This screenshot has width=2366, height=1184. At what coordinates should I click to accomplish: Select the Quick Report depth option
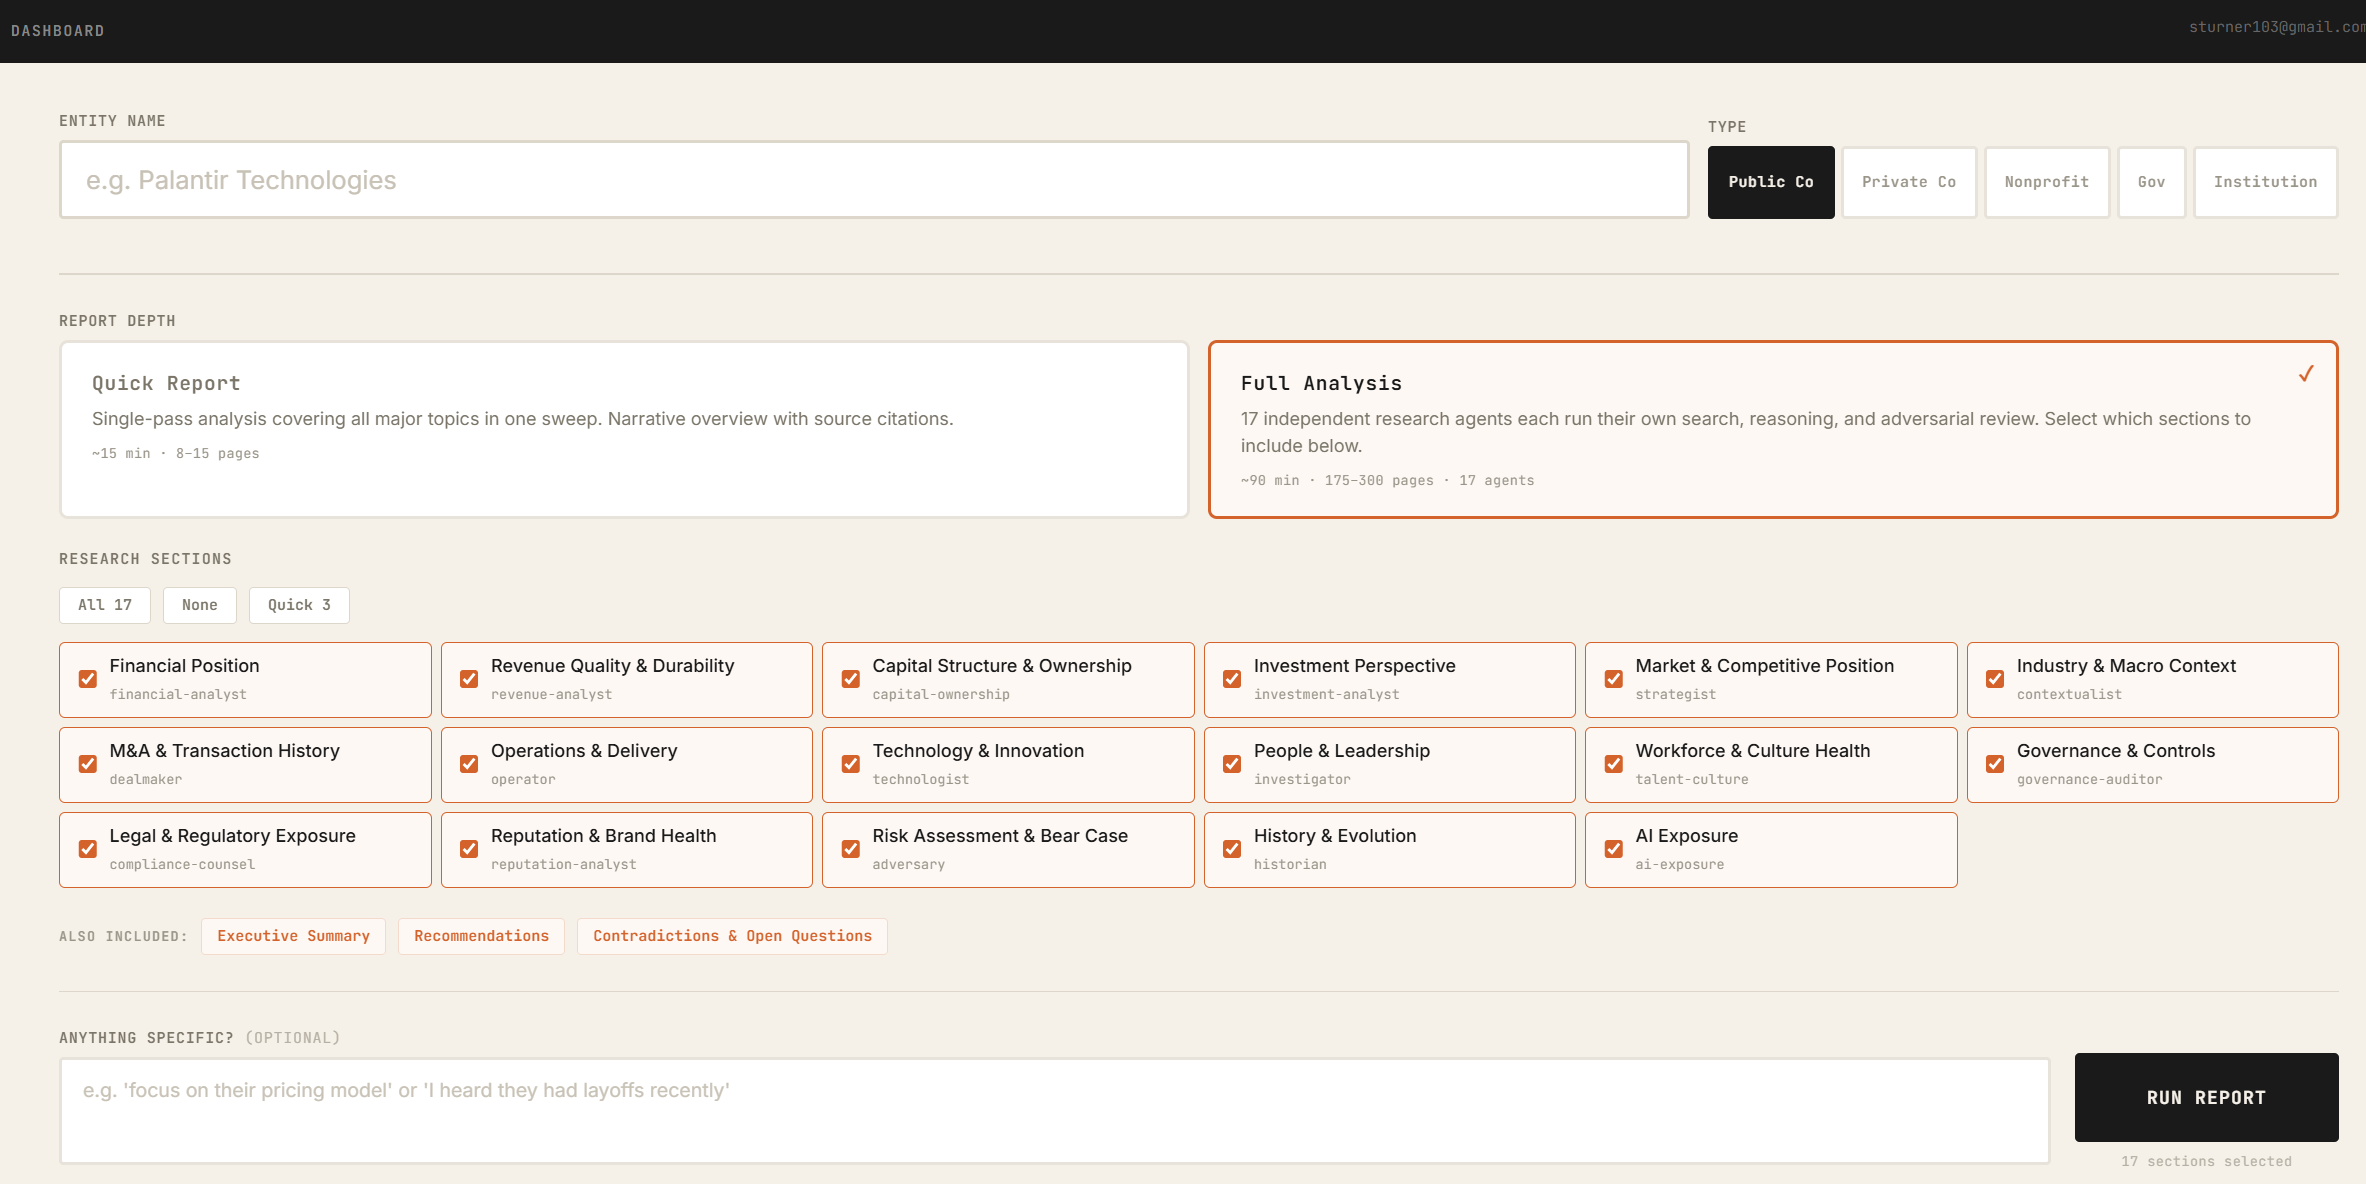(624, 429)
